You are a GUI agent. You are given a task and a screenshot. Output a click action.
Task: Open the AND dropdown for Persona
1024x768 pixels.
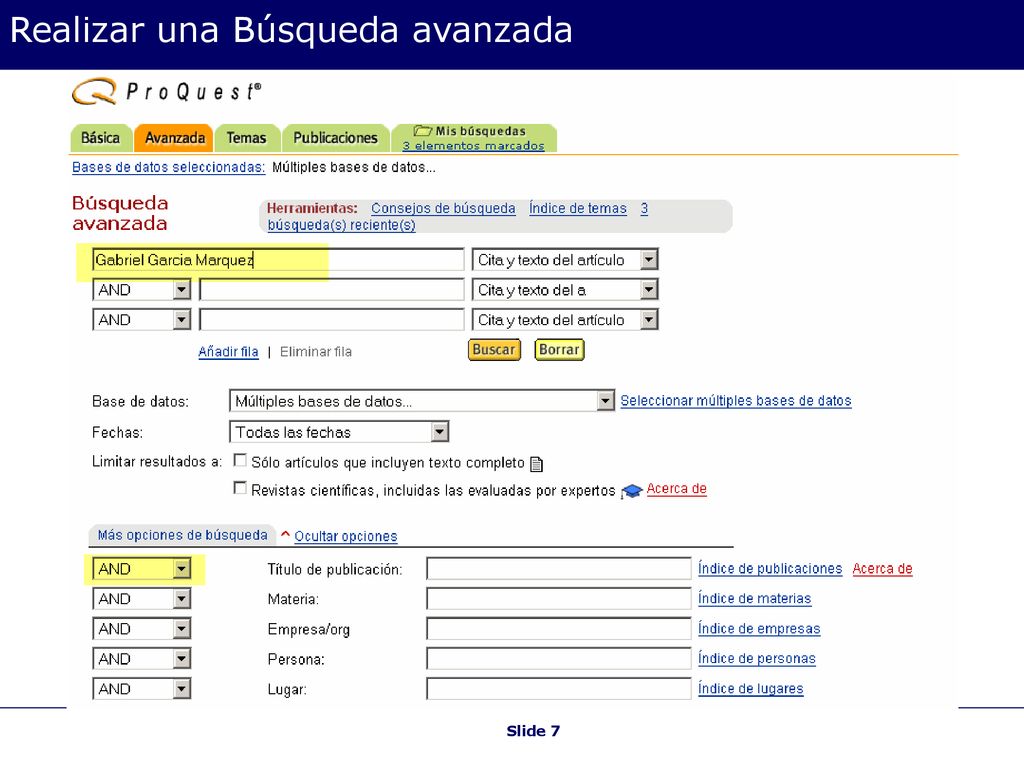pos(142,659)
